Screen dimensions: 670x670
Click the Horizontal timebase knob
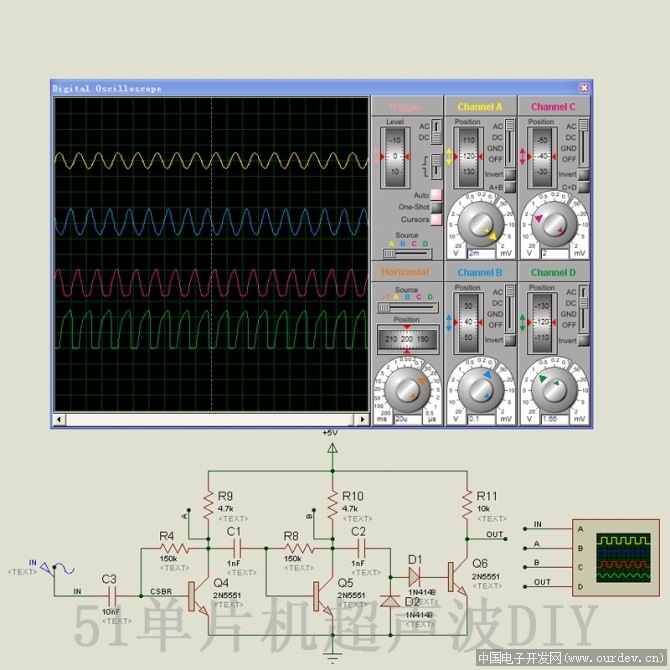pyautogui.click(x=406, y=390)
